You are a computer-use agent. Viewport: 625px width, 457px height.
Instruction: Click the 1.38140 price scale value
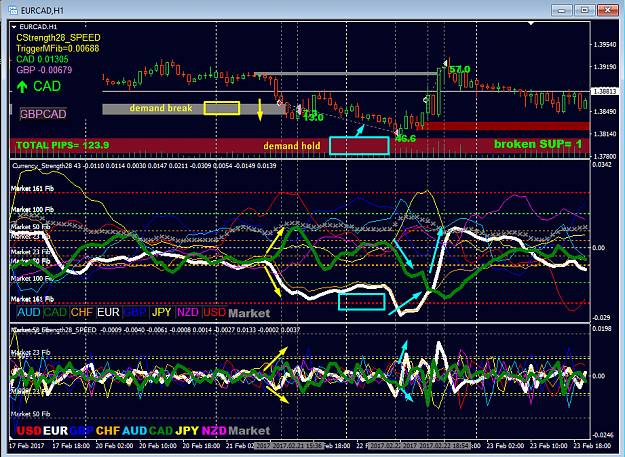point(605,134)
